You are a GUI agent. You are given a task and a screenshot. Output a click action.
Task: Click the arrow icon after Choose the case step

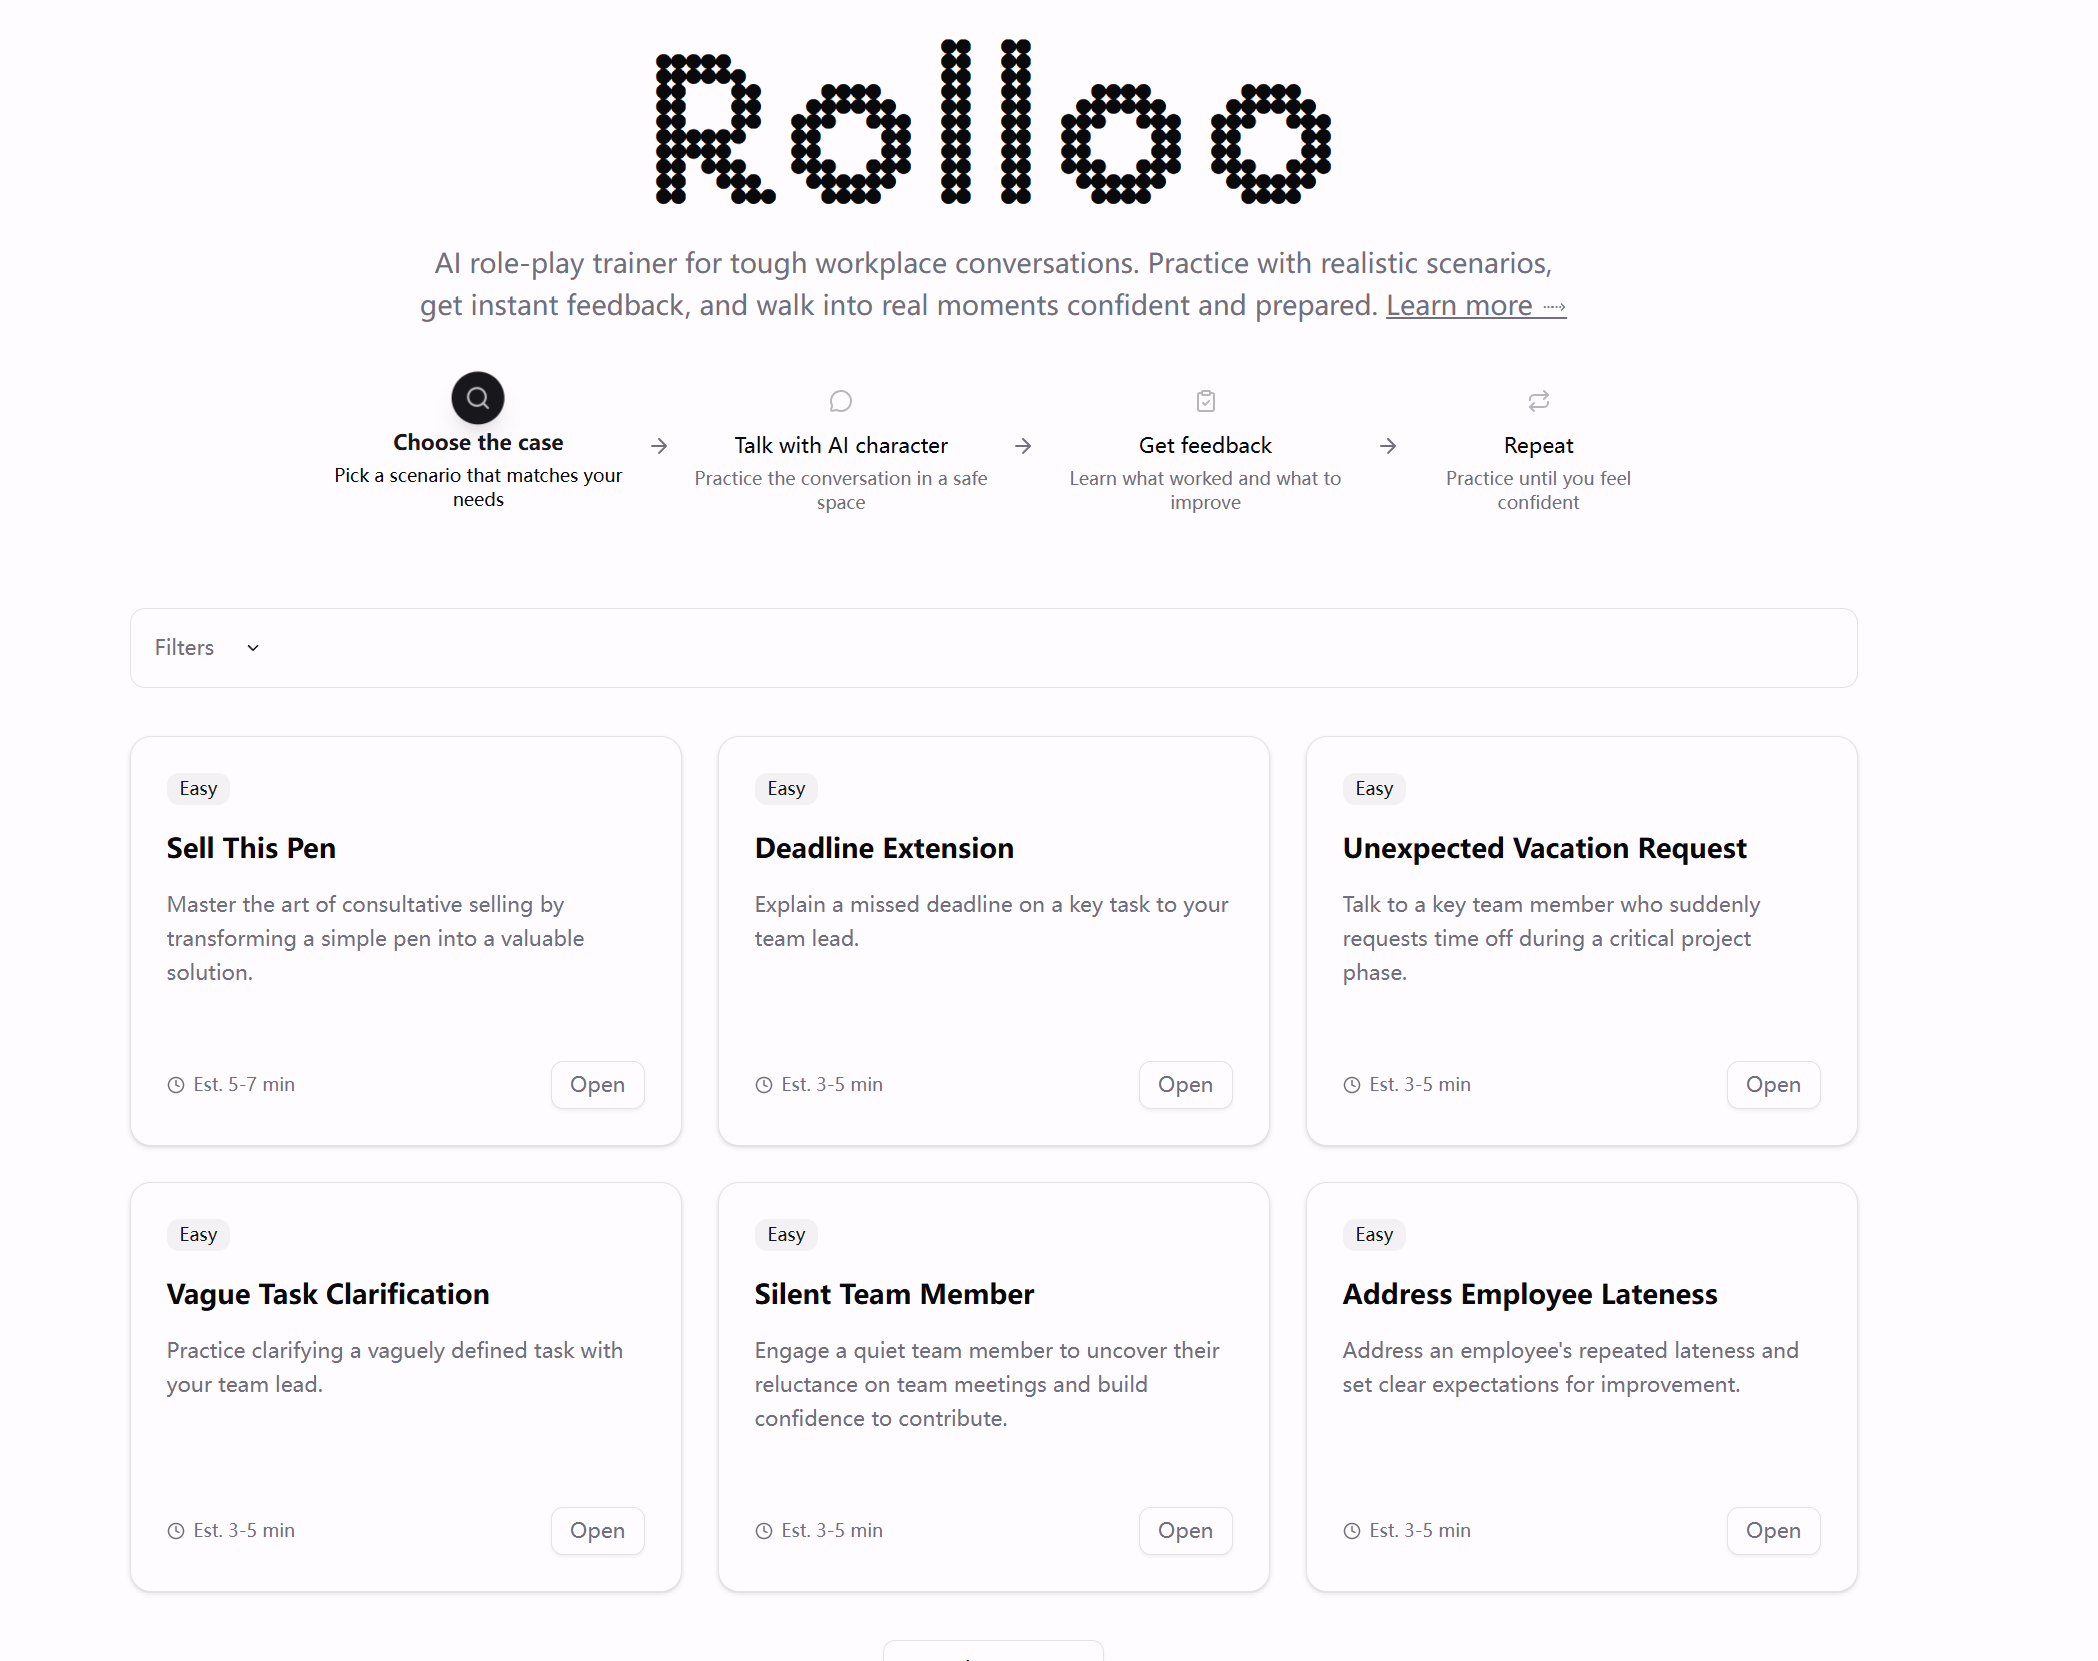(659, 446)
